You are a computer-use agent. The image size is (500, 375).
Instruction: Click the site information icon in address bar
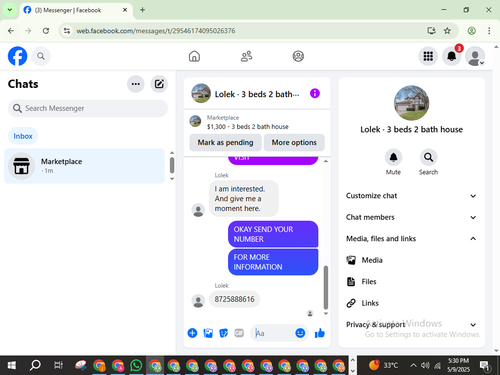tap(67, 31)
